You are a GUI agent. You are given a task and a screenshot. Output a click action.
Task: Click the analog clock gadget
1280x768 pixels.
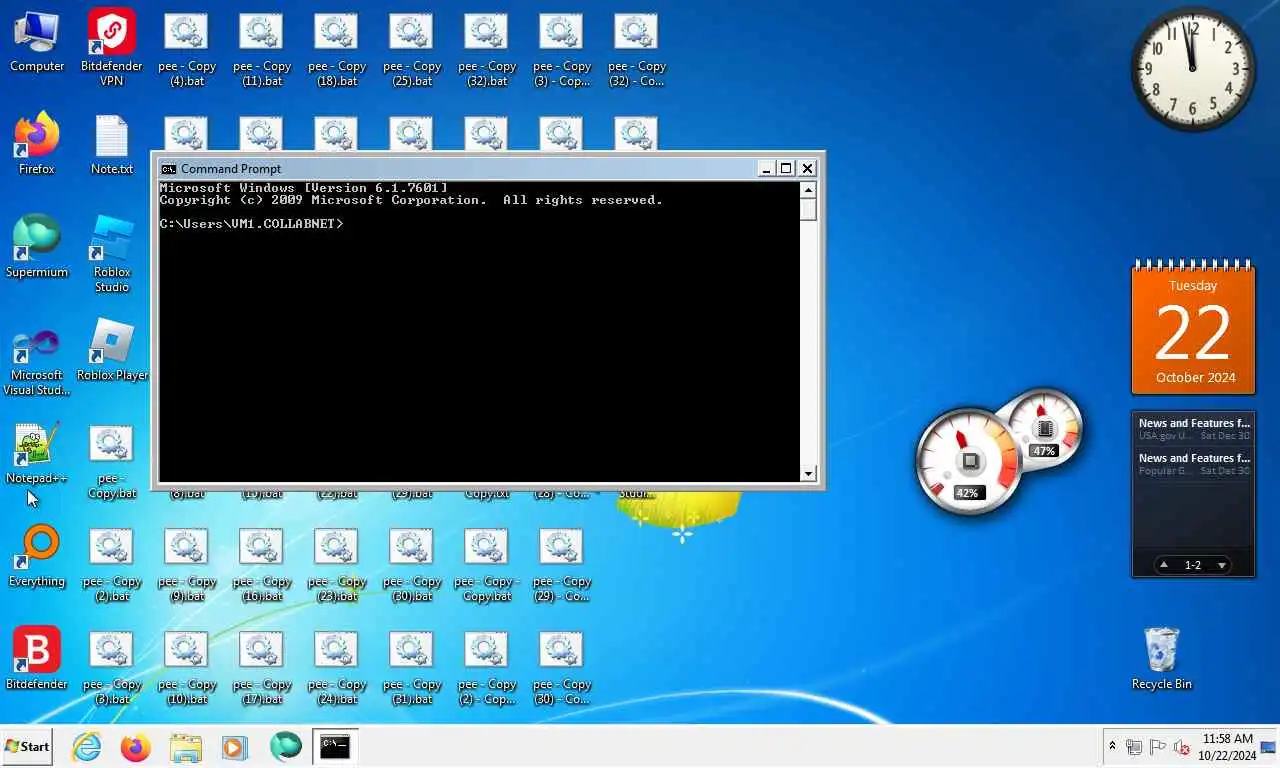coord(1193,69)
